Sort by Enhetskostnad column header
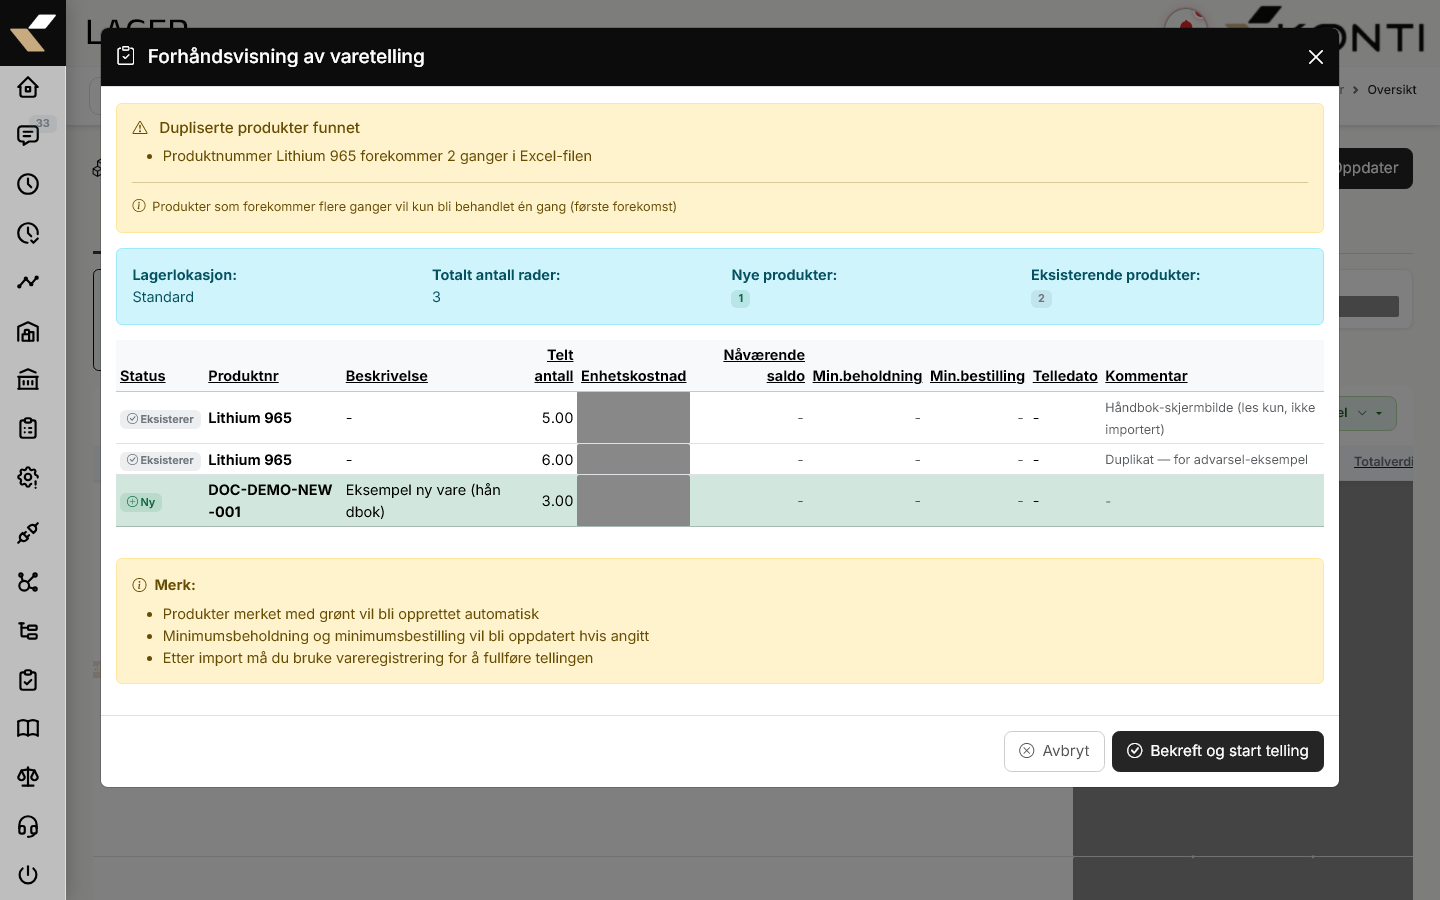 (x=633, y=376)
